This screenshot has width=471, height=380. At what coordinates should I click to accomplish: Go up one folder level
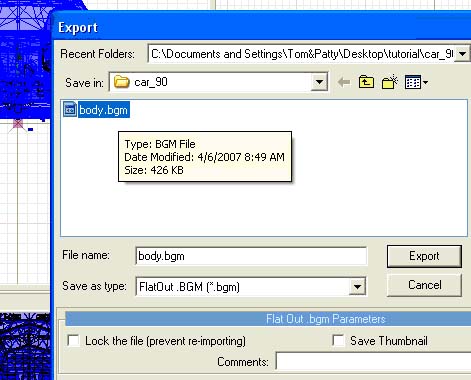click(x=366, y=82)
